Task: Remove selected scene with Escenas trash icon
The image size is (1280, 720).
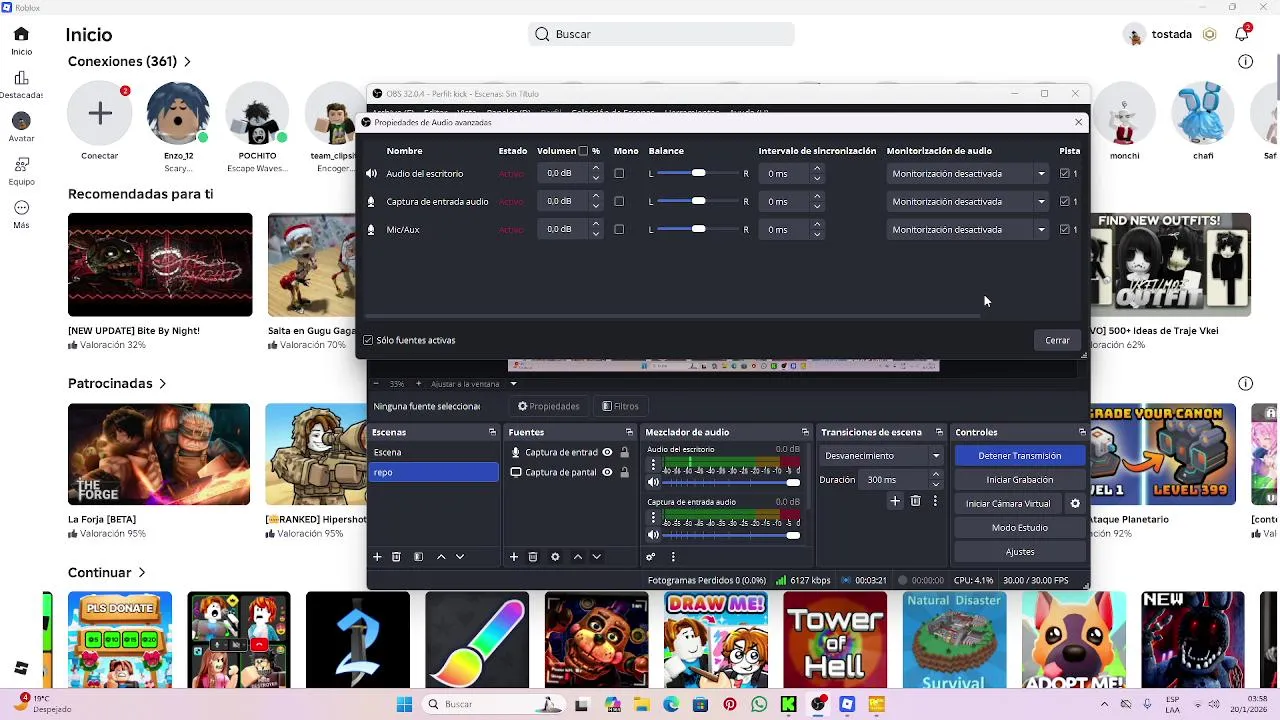Action: (x=396, y=557)
